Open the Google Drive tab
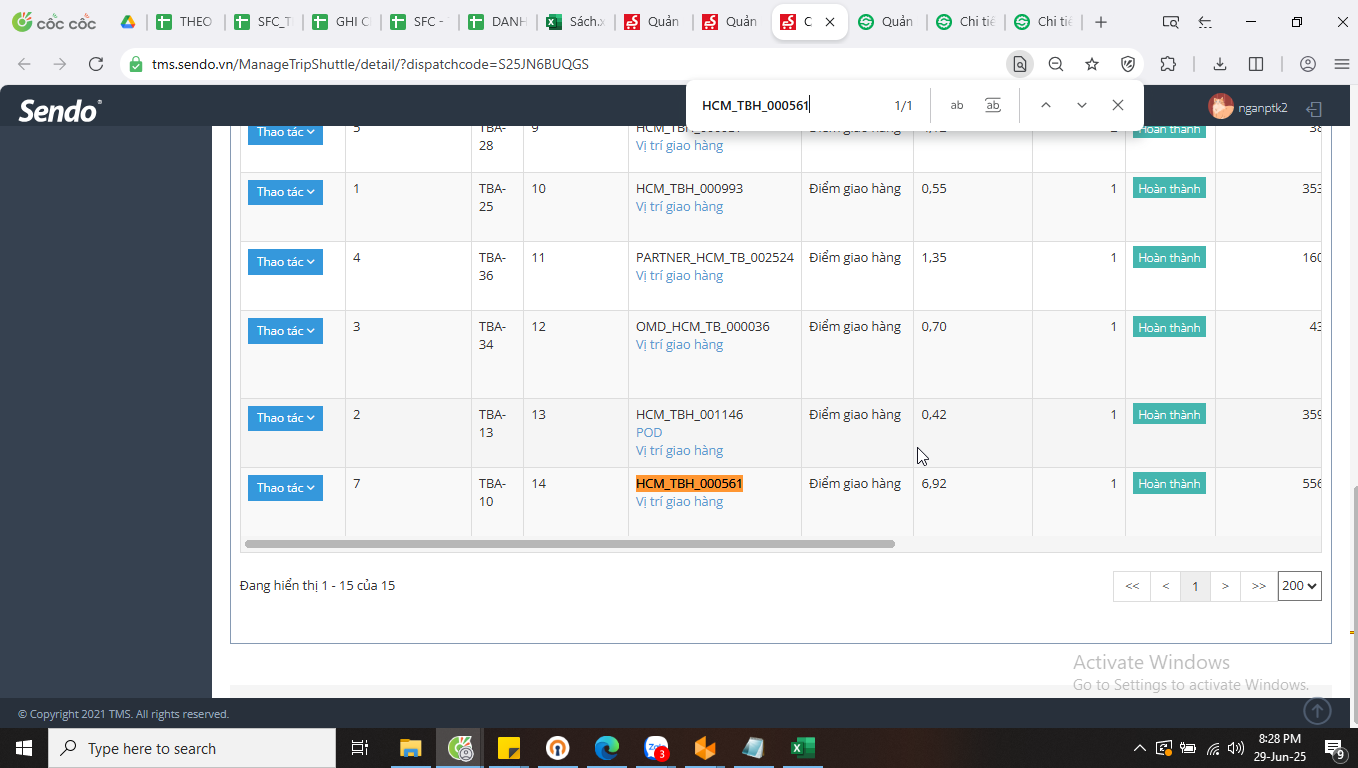The image size is (1358, 768). click(127, 22)
